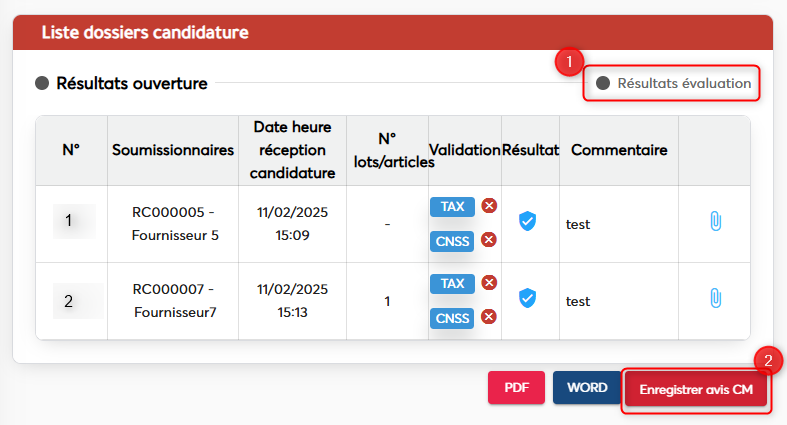Click blue shield result icon for Fournisseur 5

tap(528, 221)
